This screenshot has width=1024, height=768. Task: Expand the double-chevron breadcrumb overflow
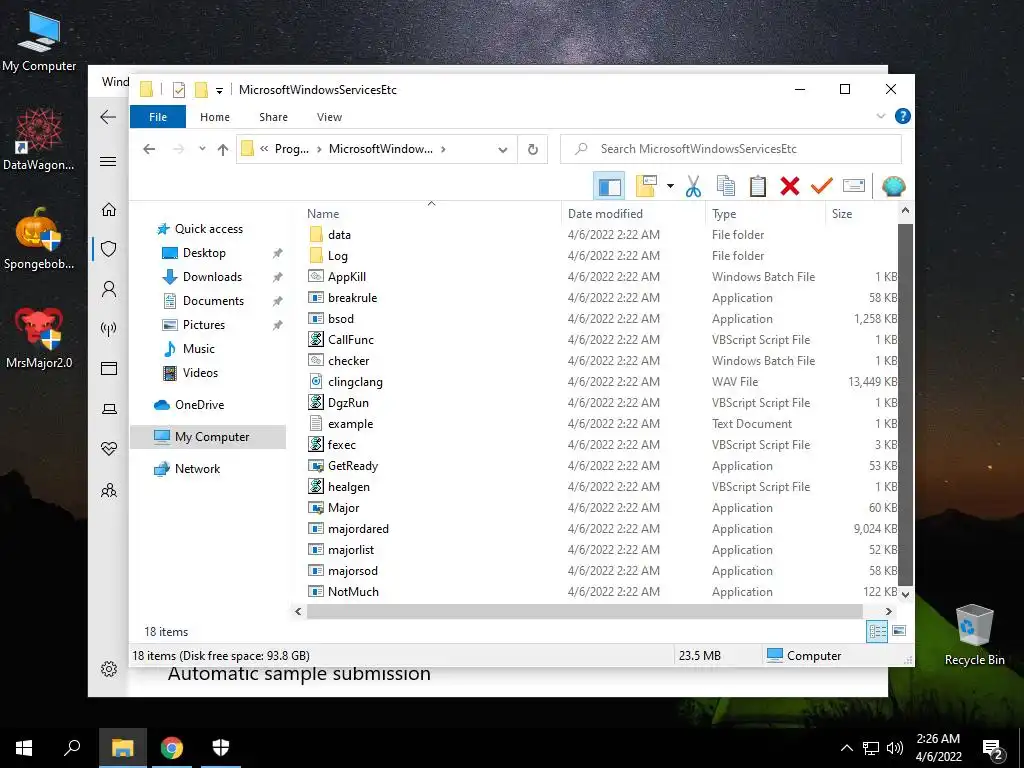click(264, 149)
